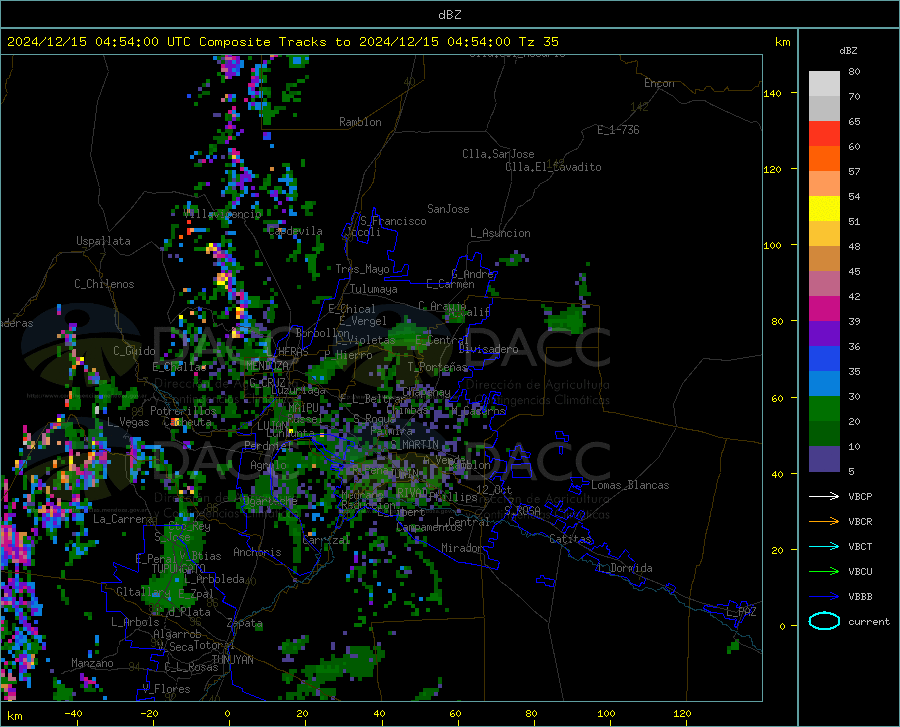Image resolution: width=900 pixels, height=727 pixels.
Task: Click the Anchoris map label
Action: click(257, 552)
